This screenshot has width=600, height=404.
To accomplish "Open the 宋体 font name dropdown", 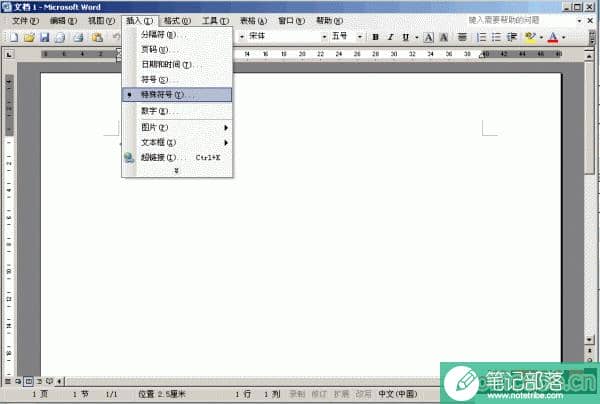I will 324,37.
